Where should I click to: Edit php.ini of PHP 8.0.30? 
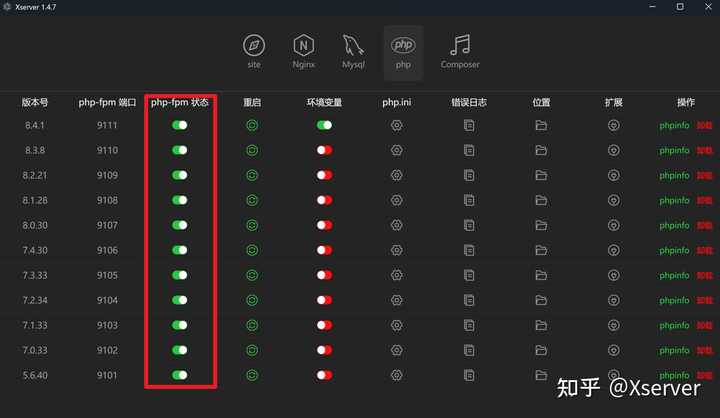coord(397,225)
